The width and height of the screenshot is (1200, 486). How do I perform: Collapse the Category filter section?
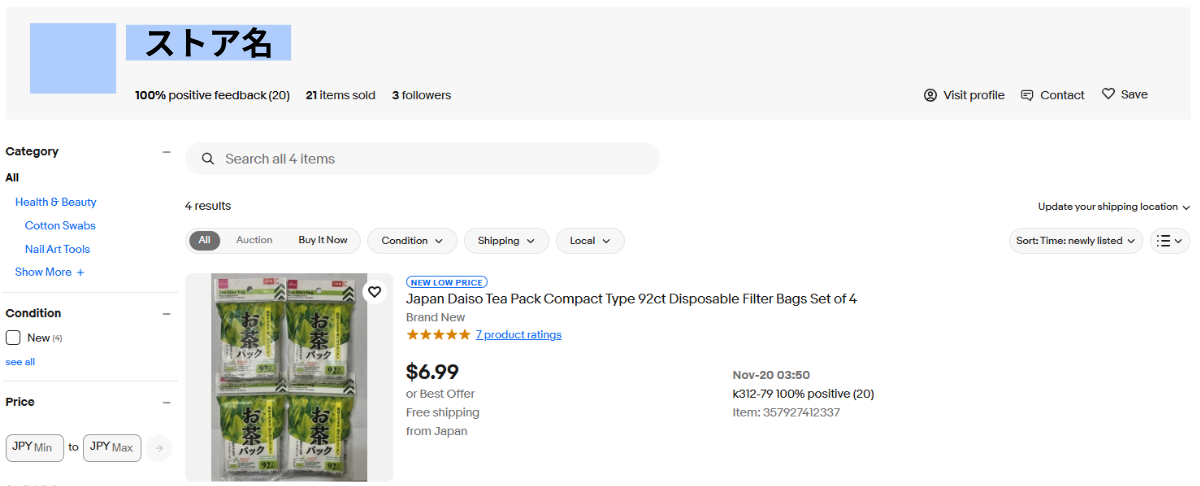coord(167,152)
